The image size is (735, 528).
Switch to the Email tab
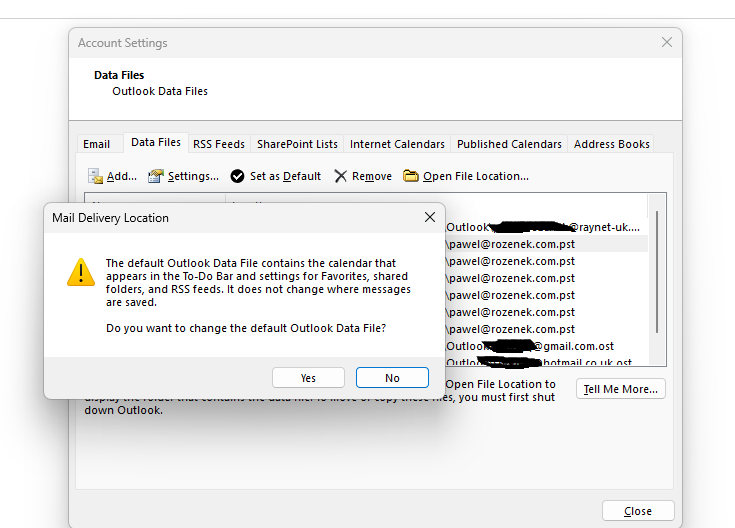click(97, 144)
